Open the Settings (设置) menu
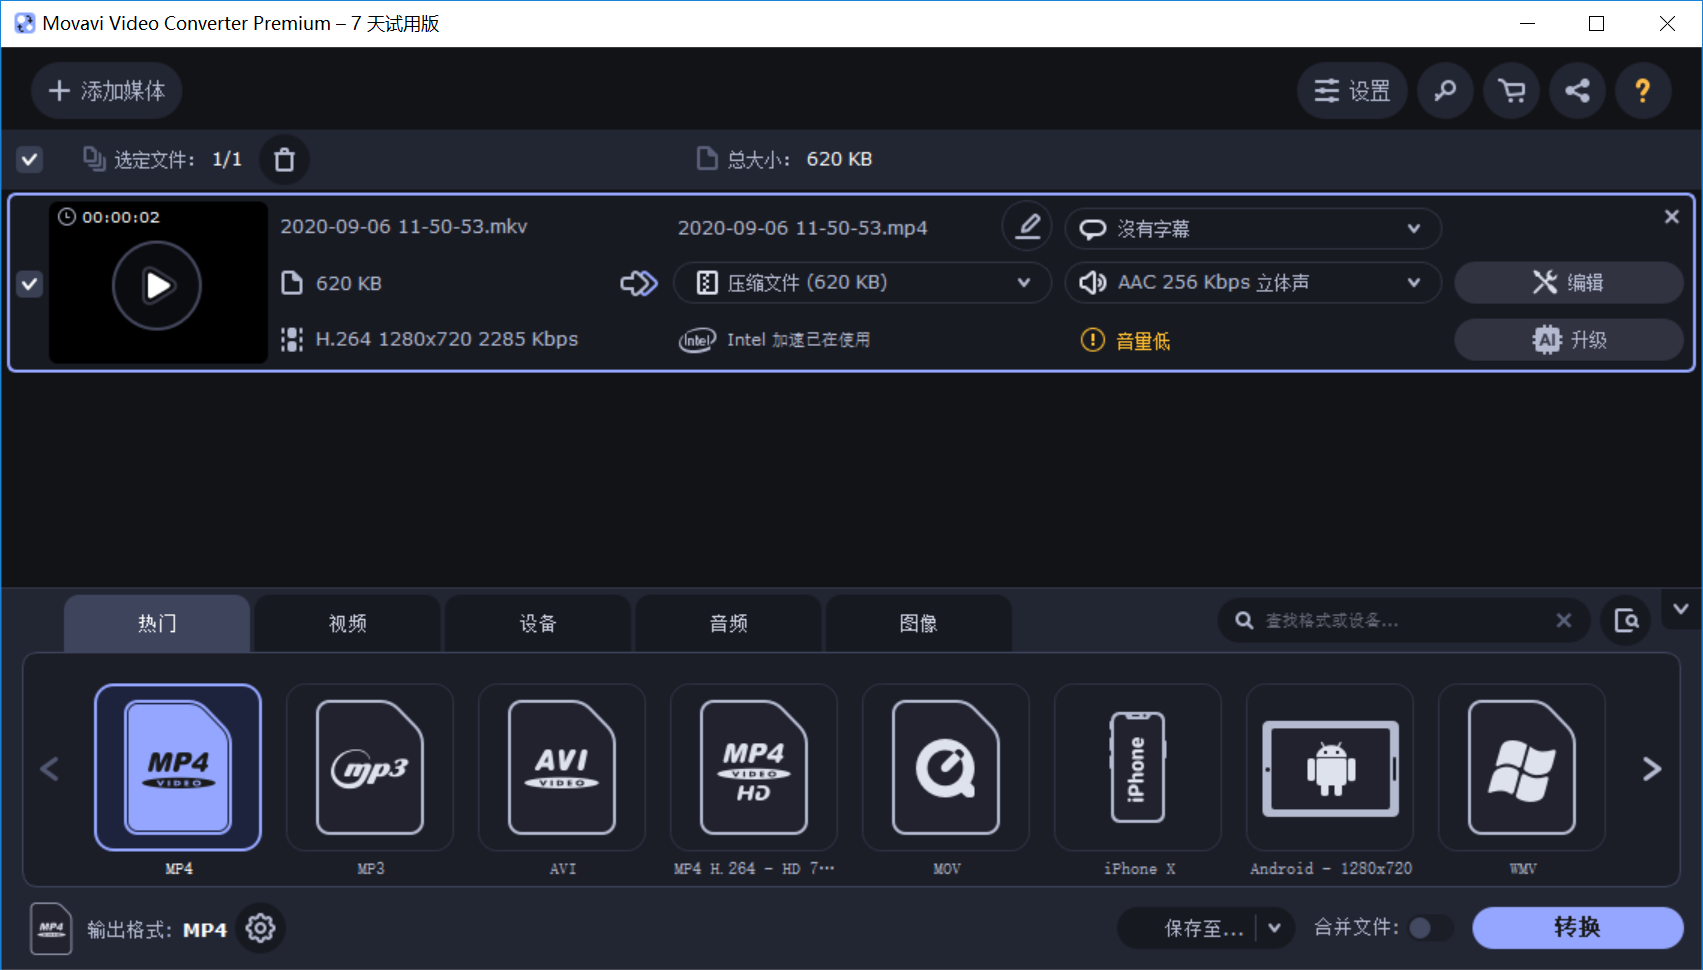1703x970 pixels. click(x=1352, y=91)
